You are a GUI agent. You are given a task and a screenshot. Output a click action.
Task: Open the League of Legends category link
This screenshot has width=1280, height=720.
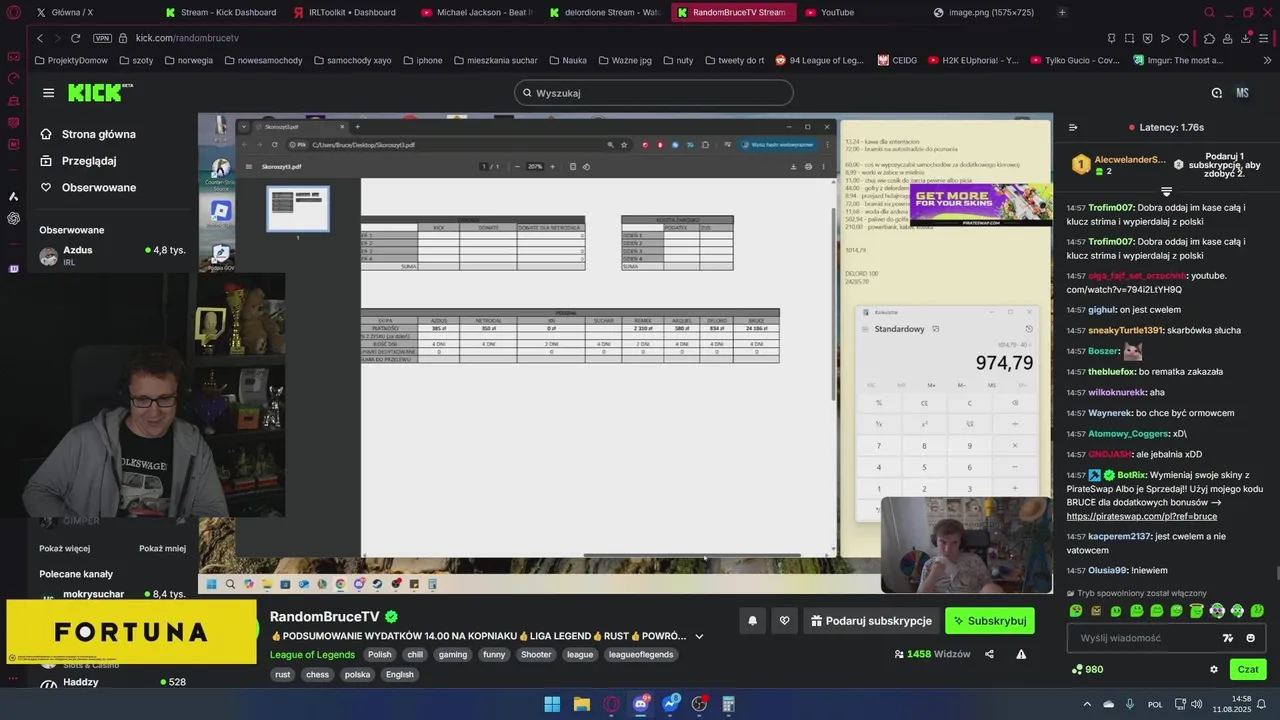(312, 655)
